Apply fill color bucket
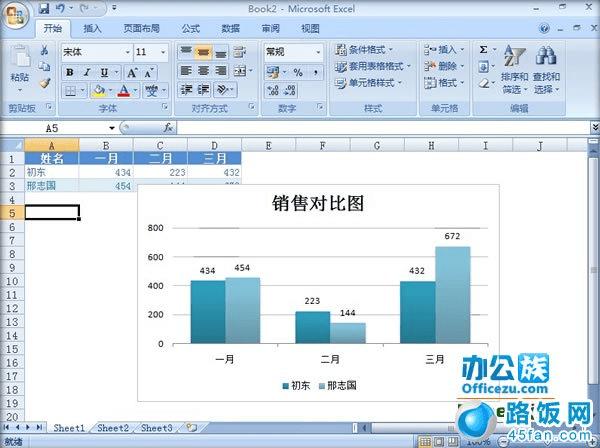Screen dimensions: 600x448 point(99,91)
